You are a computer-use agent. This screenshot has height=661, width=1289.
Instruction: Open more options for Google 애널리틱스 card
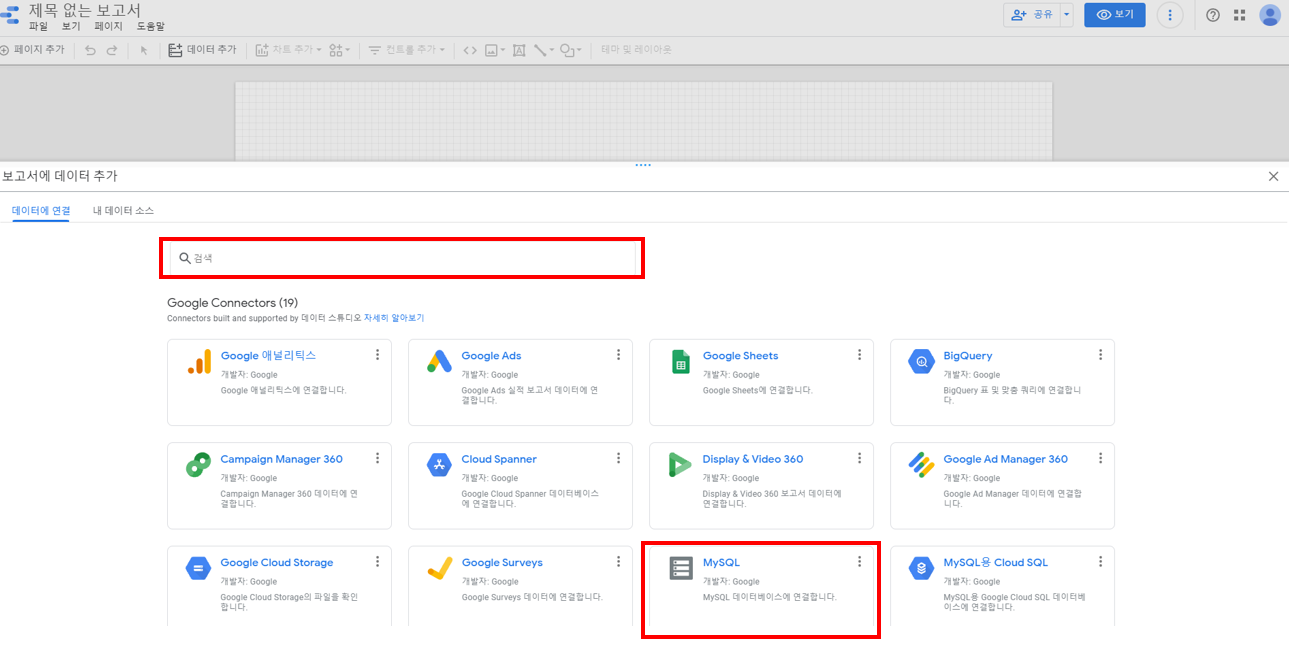coord(377,355)
